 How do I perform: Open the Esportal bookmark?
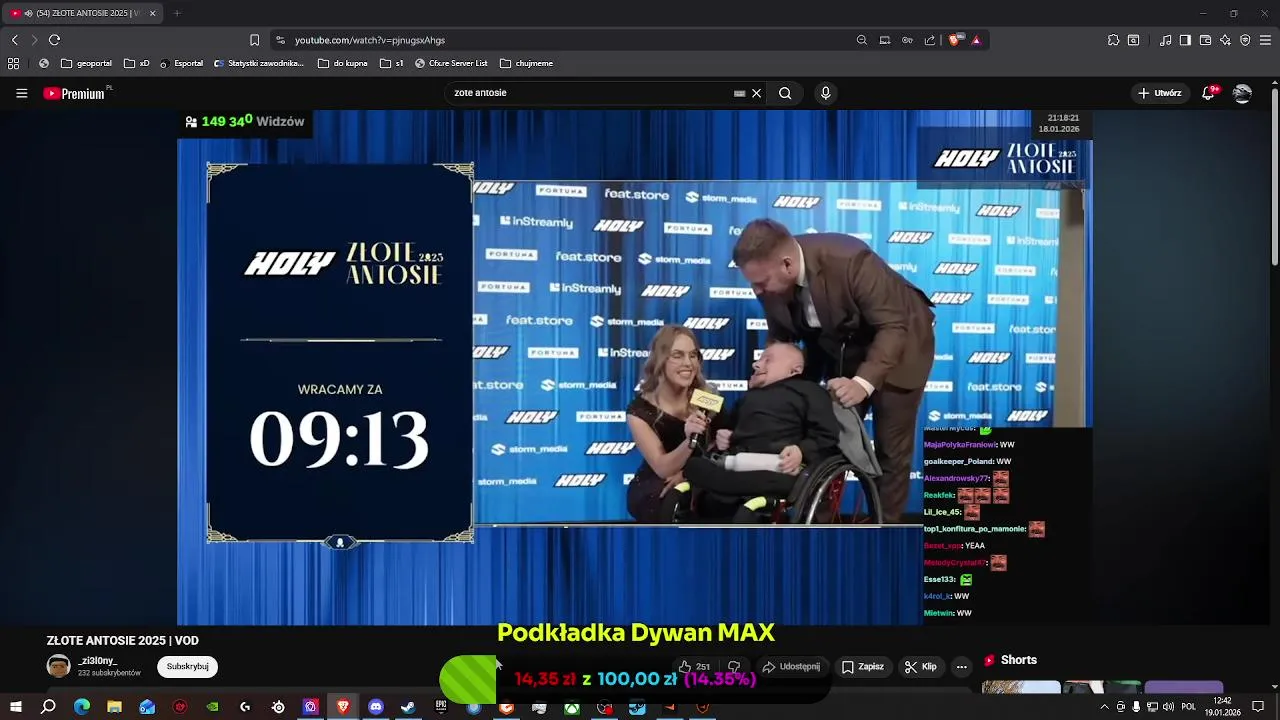tap(181, 63)
